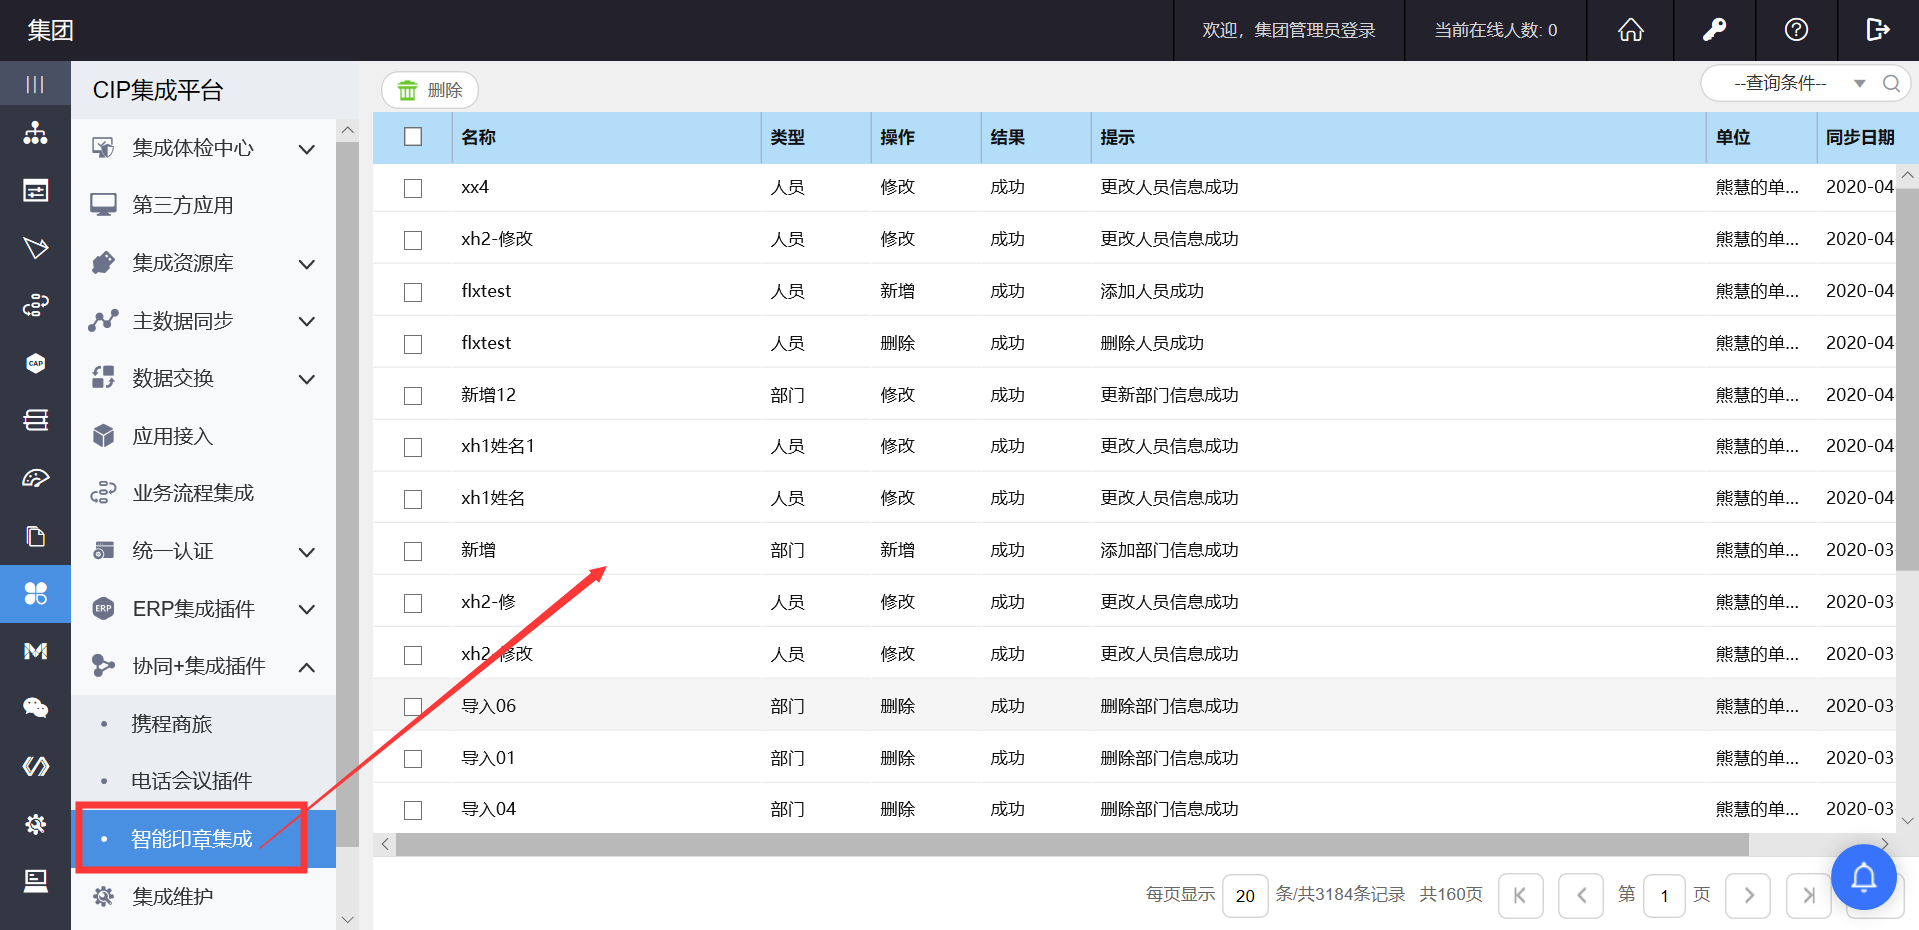Tick the checkbox for row xx4
The image size is (1919, 930).
pos(413,188)
